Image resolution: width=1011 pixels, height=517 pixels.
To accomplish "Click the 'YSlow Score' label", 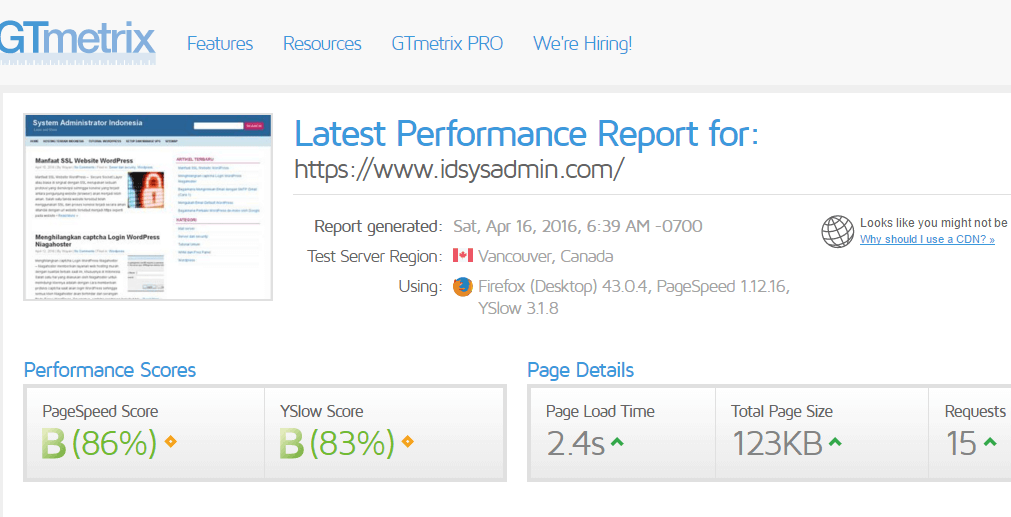I will pos(322,411).
